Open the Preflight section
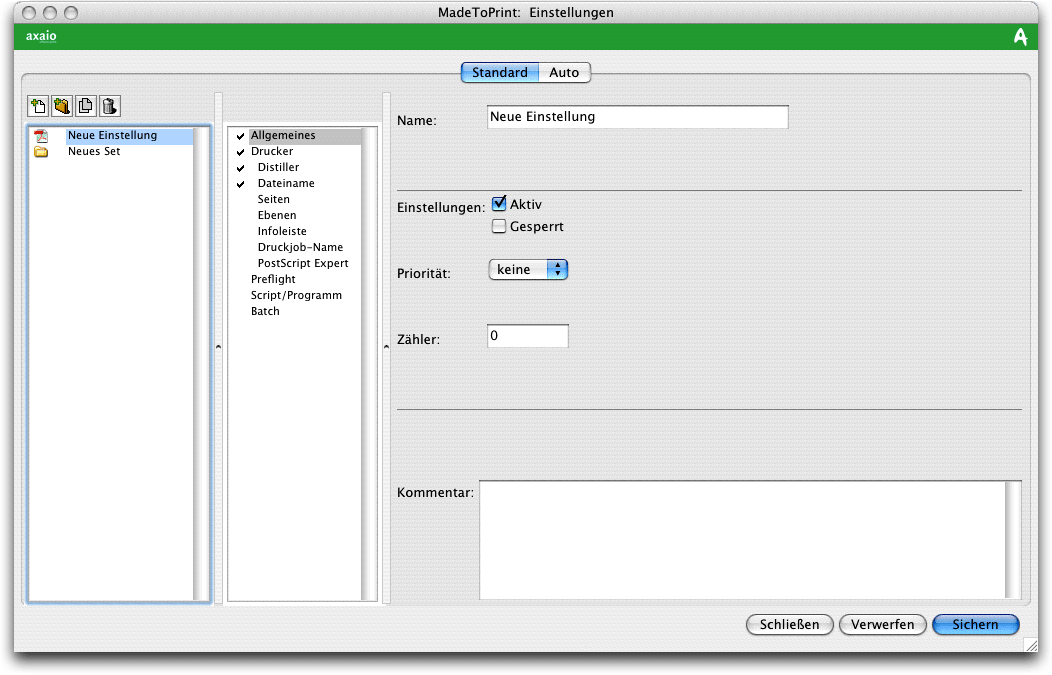The height and width of the screenshot is (675, 1052). tap(273, 279)
